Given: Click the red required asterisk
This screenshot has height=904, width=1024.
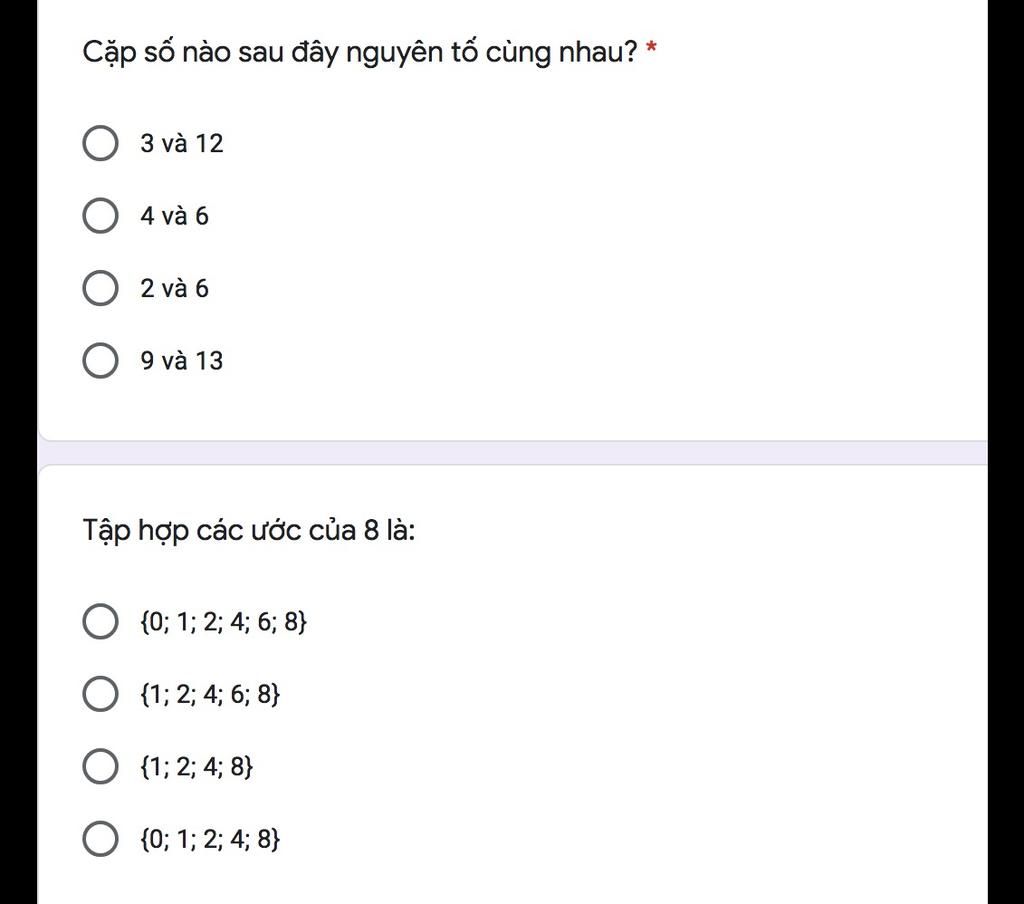Looking at the screenshot, I should 651,50.
